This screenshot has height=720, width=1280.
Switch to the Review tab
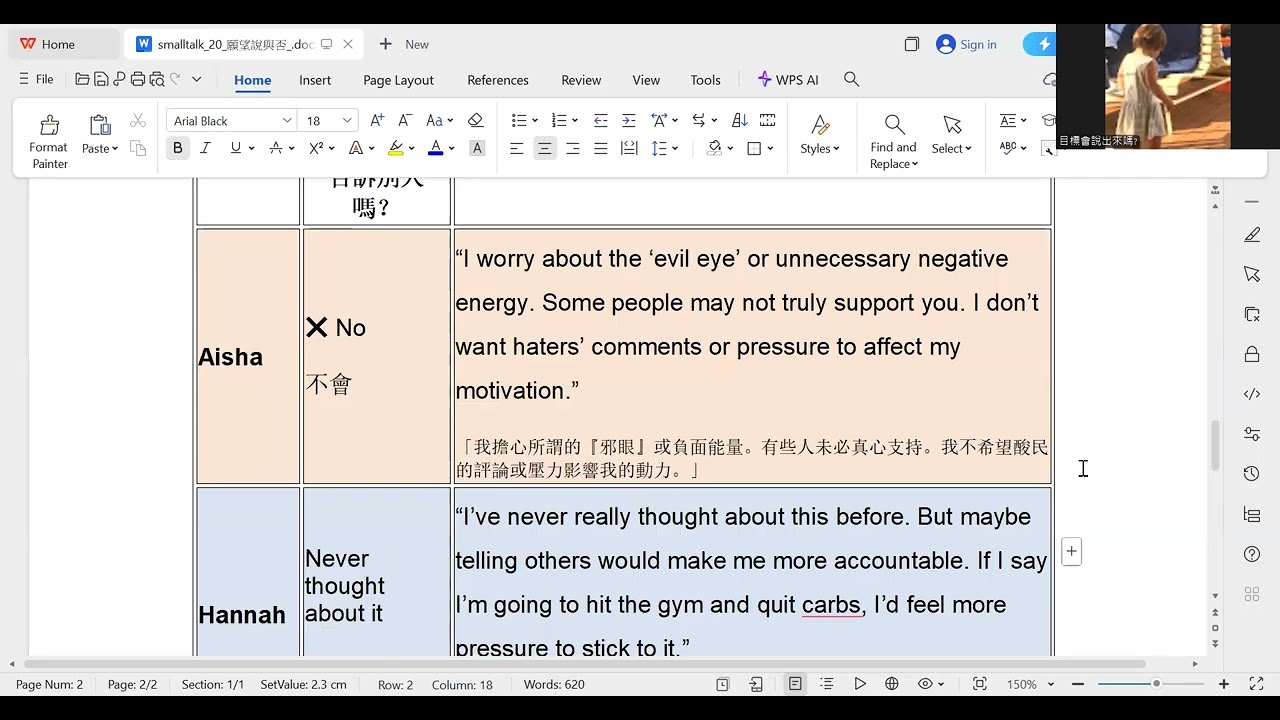pos(581,80)
